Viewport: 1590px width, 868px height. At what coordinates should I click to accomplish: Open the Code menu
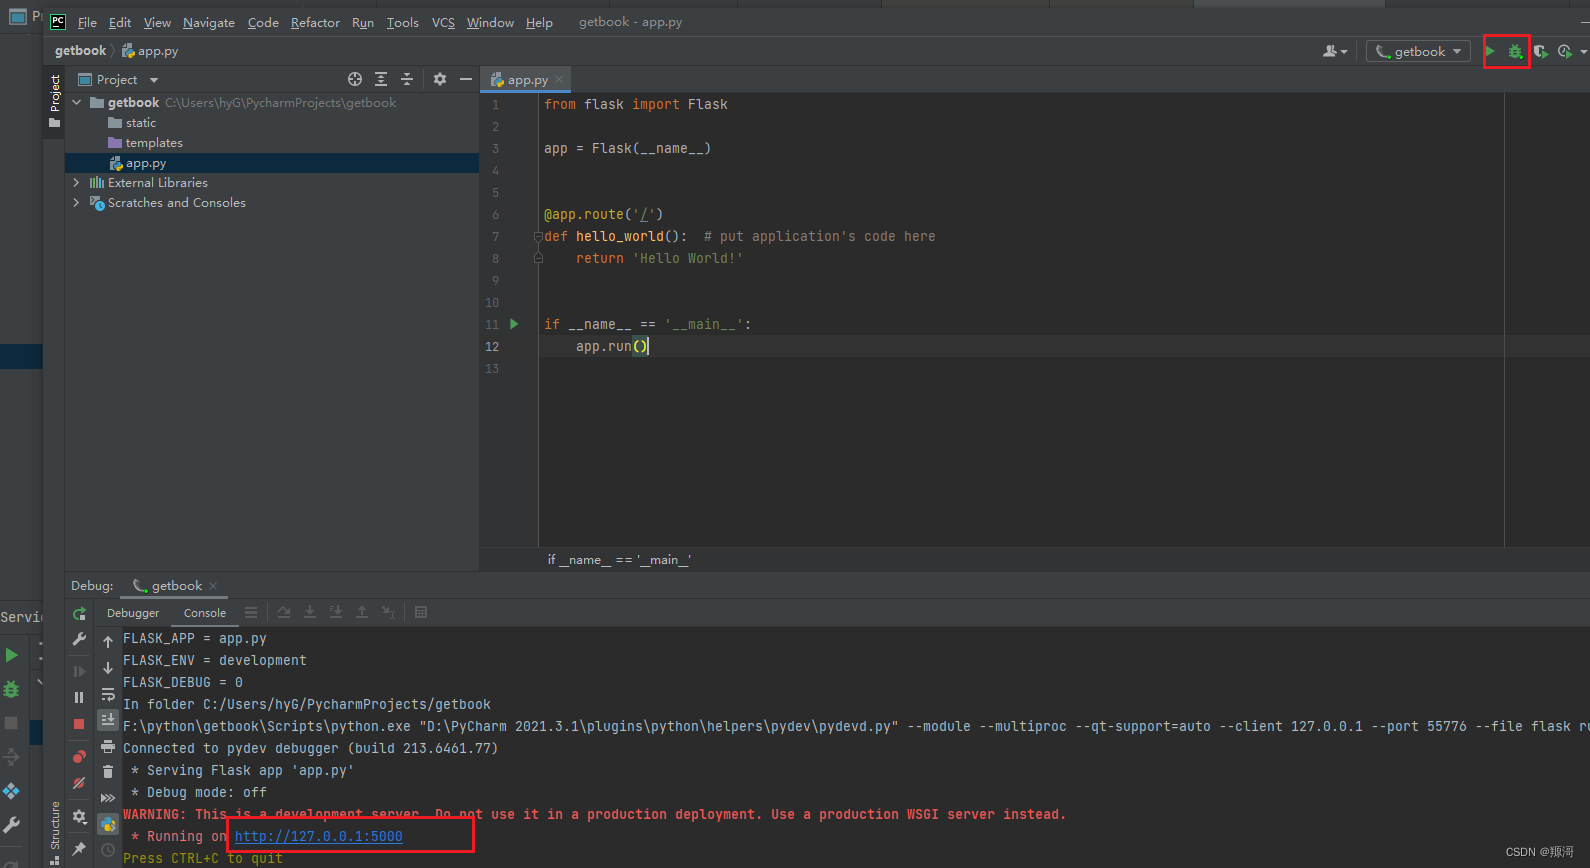click(x=263, y=22)
